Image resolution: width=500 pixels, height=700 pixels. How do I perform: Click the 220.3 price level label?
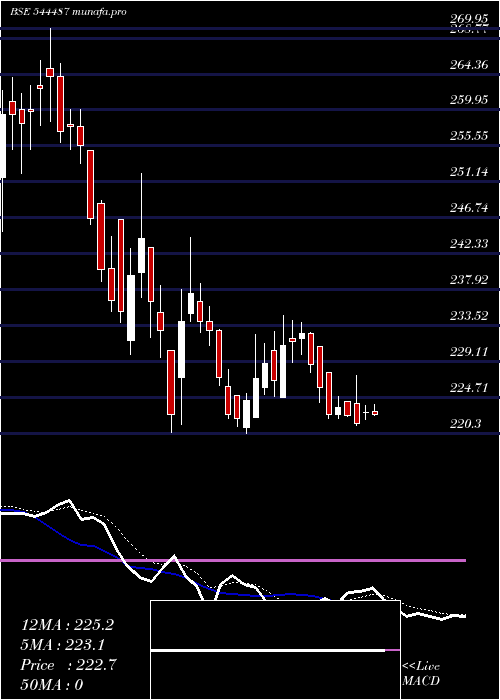pos(465,424)
